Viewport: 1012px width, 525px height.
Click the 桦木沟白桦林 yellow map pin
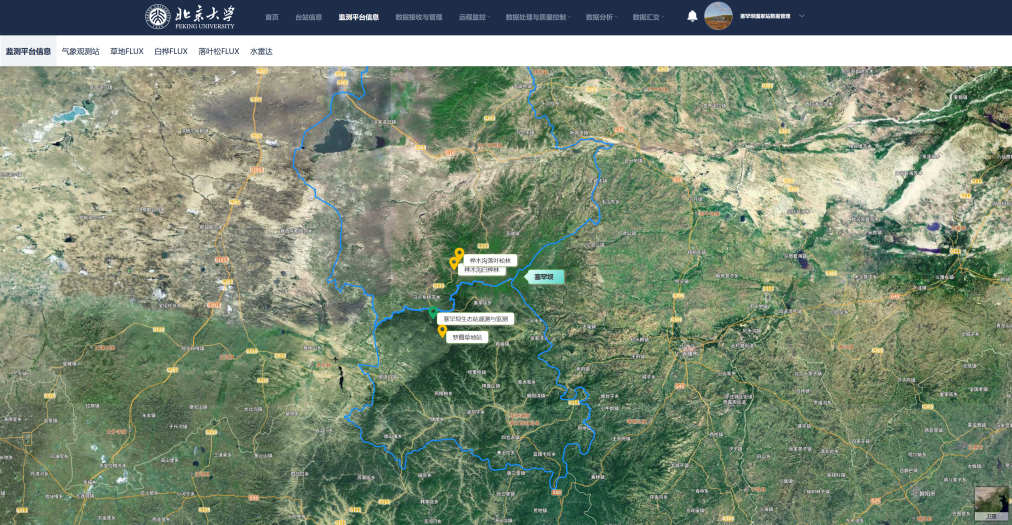(454, 263)
